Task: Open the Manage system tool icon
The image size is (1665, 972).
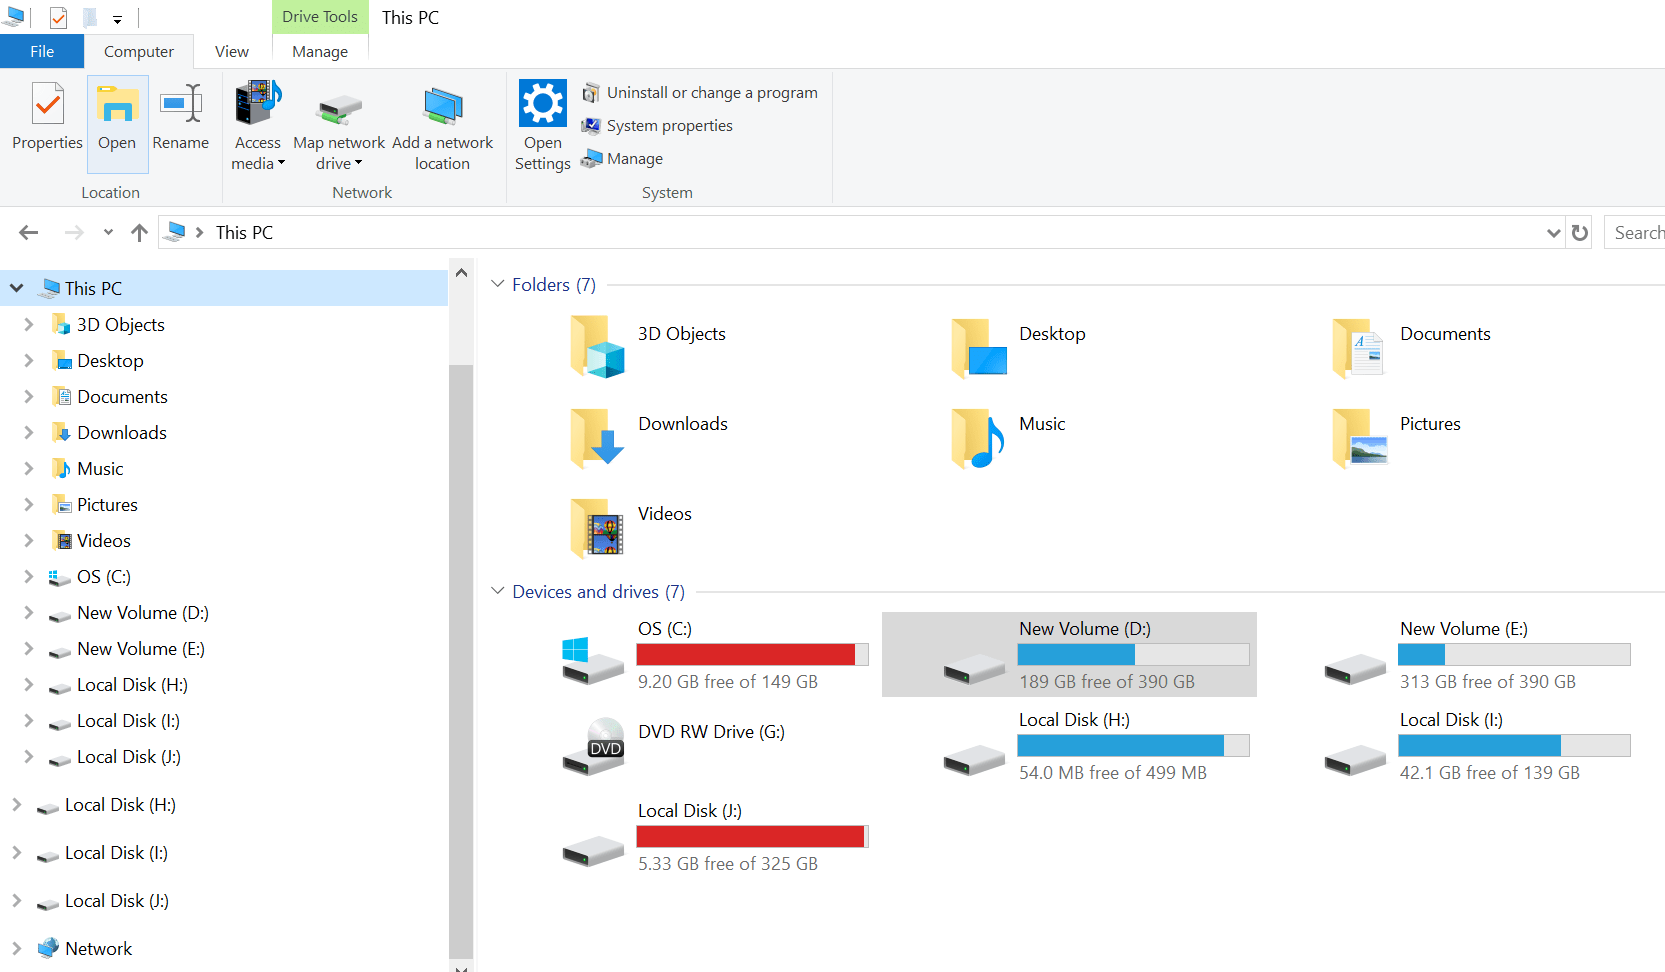Action: [591, 158]
